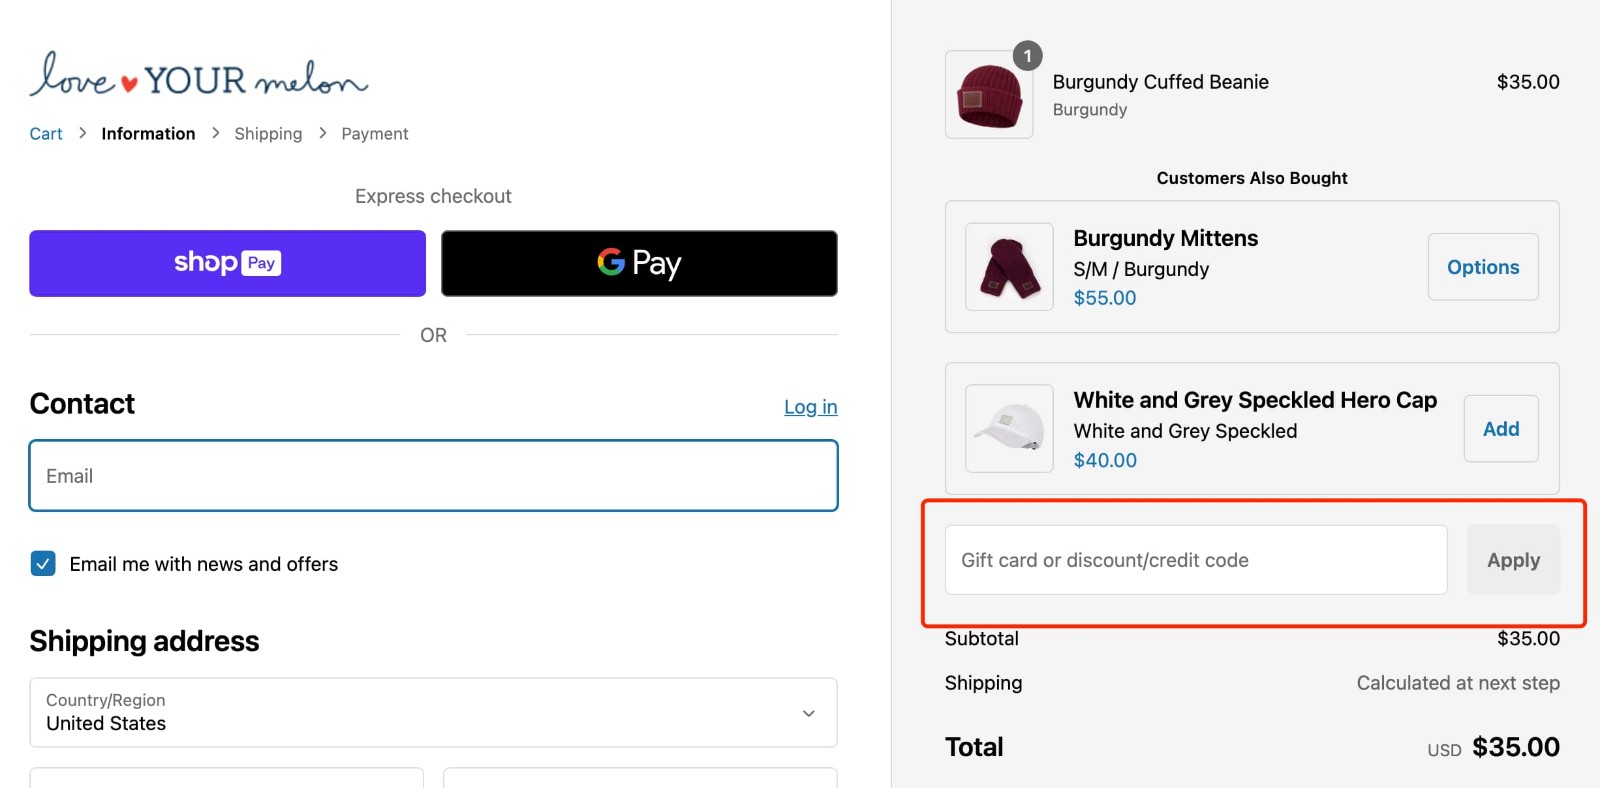The height and width of the screenshot is (788, 1600).
Task: Uncheck Email me with news and offers
Action: (42, 563)
